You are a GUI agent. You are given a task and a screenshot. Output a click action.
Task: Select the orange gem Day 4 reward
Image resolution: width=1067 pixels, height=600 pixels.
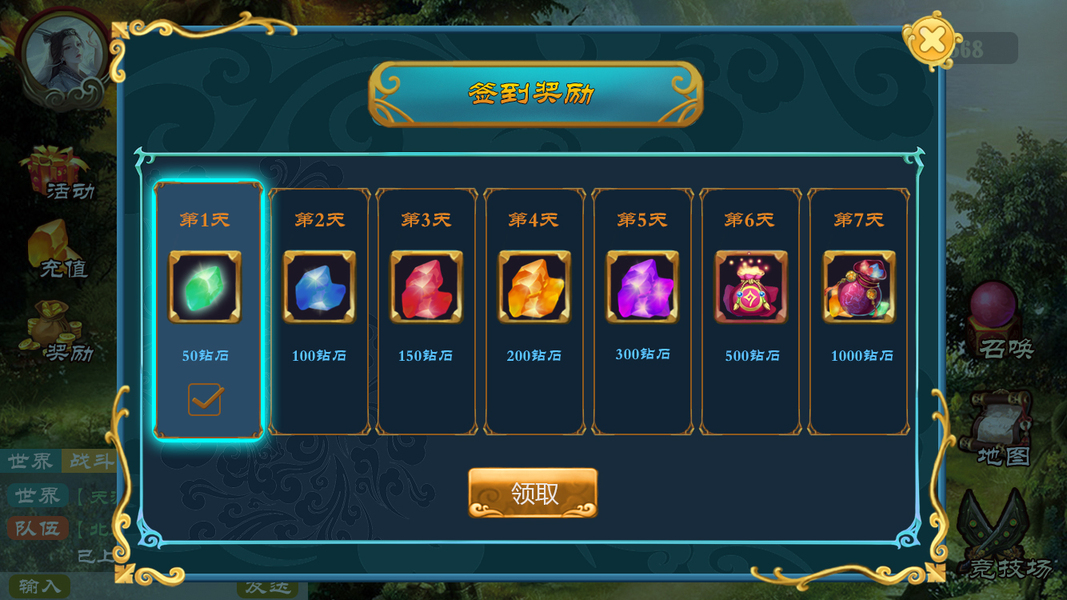pos(535,286)
